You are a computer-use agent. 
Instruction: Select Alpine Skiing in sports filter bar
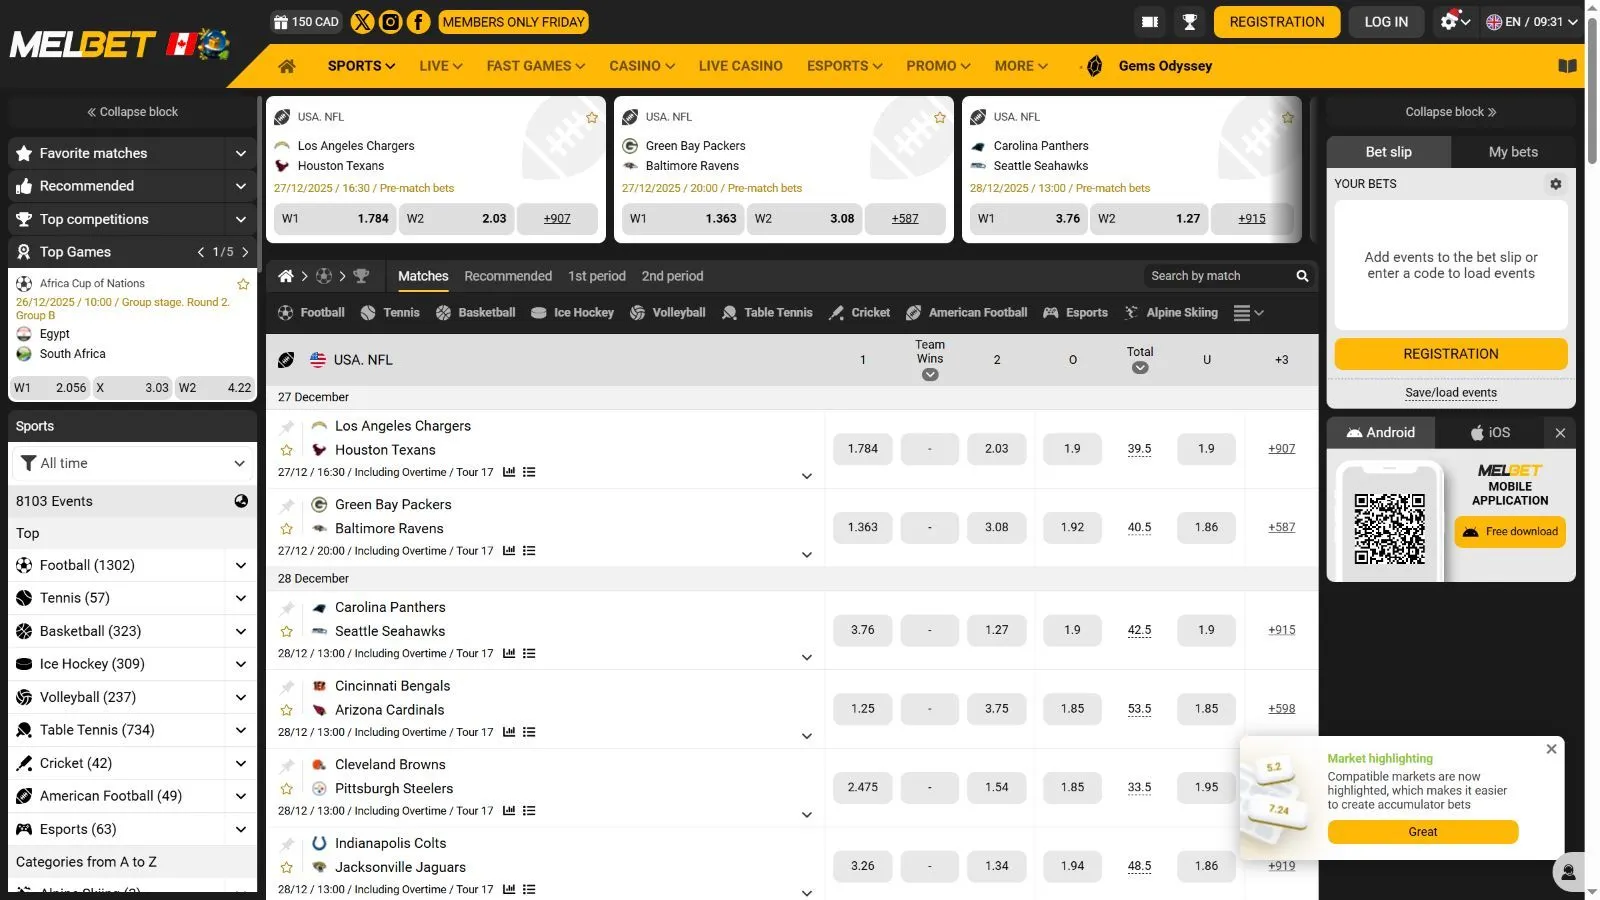click(x=1171, y=313)
